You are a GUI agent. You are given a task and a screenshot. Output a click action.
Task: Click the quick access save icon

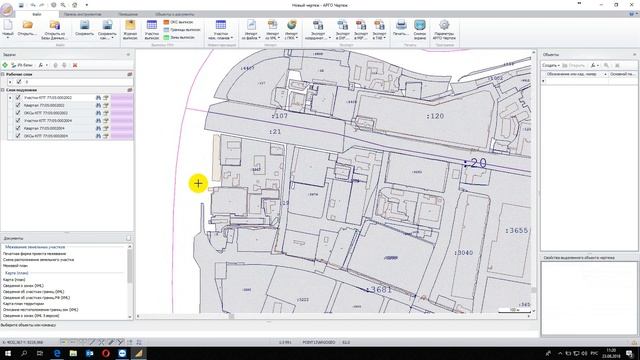21,5
